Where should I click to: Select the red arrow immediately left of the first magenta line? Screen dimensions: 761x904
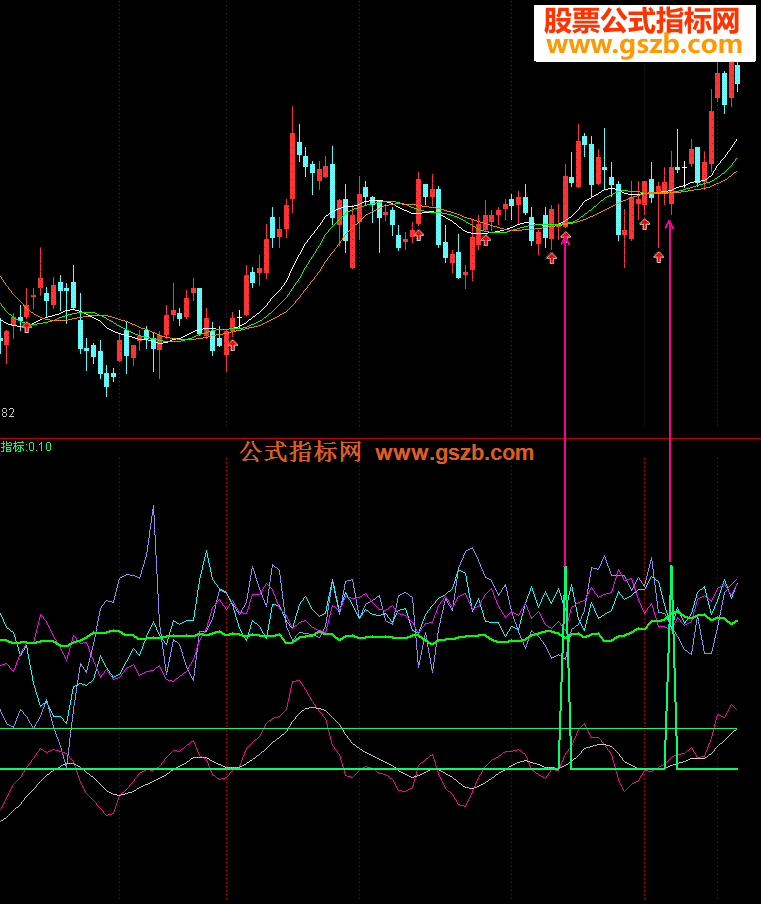[552, 258]
